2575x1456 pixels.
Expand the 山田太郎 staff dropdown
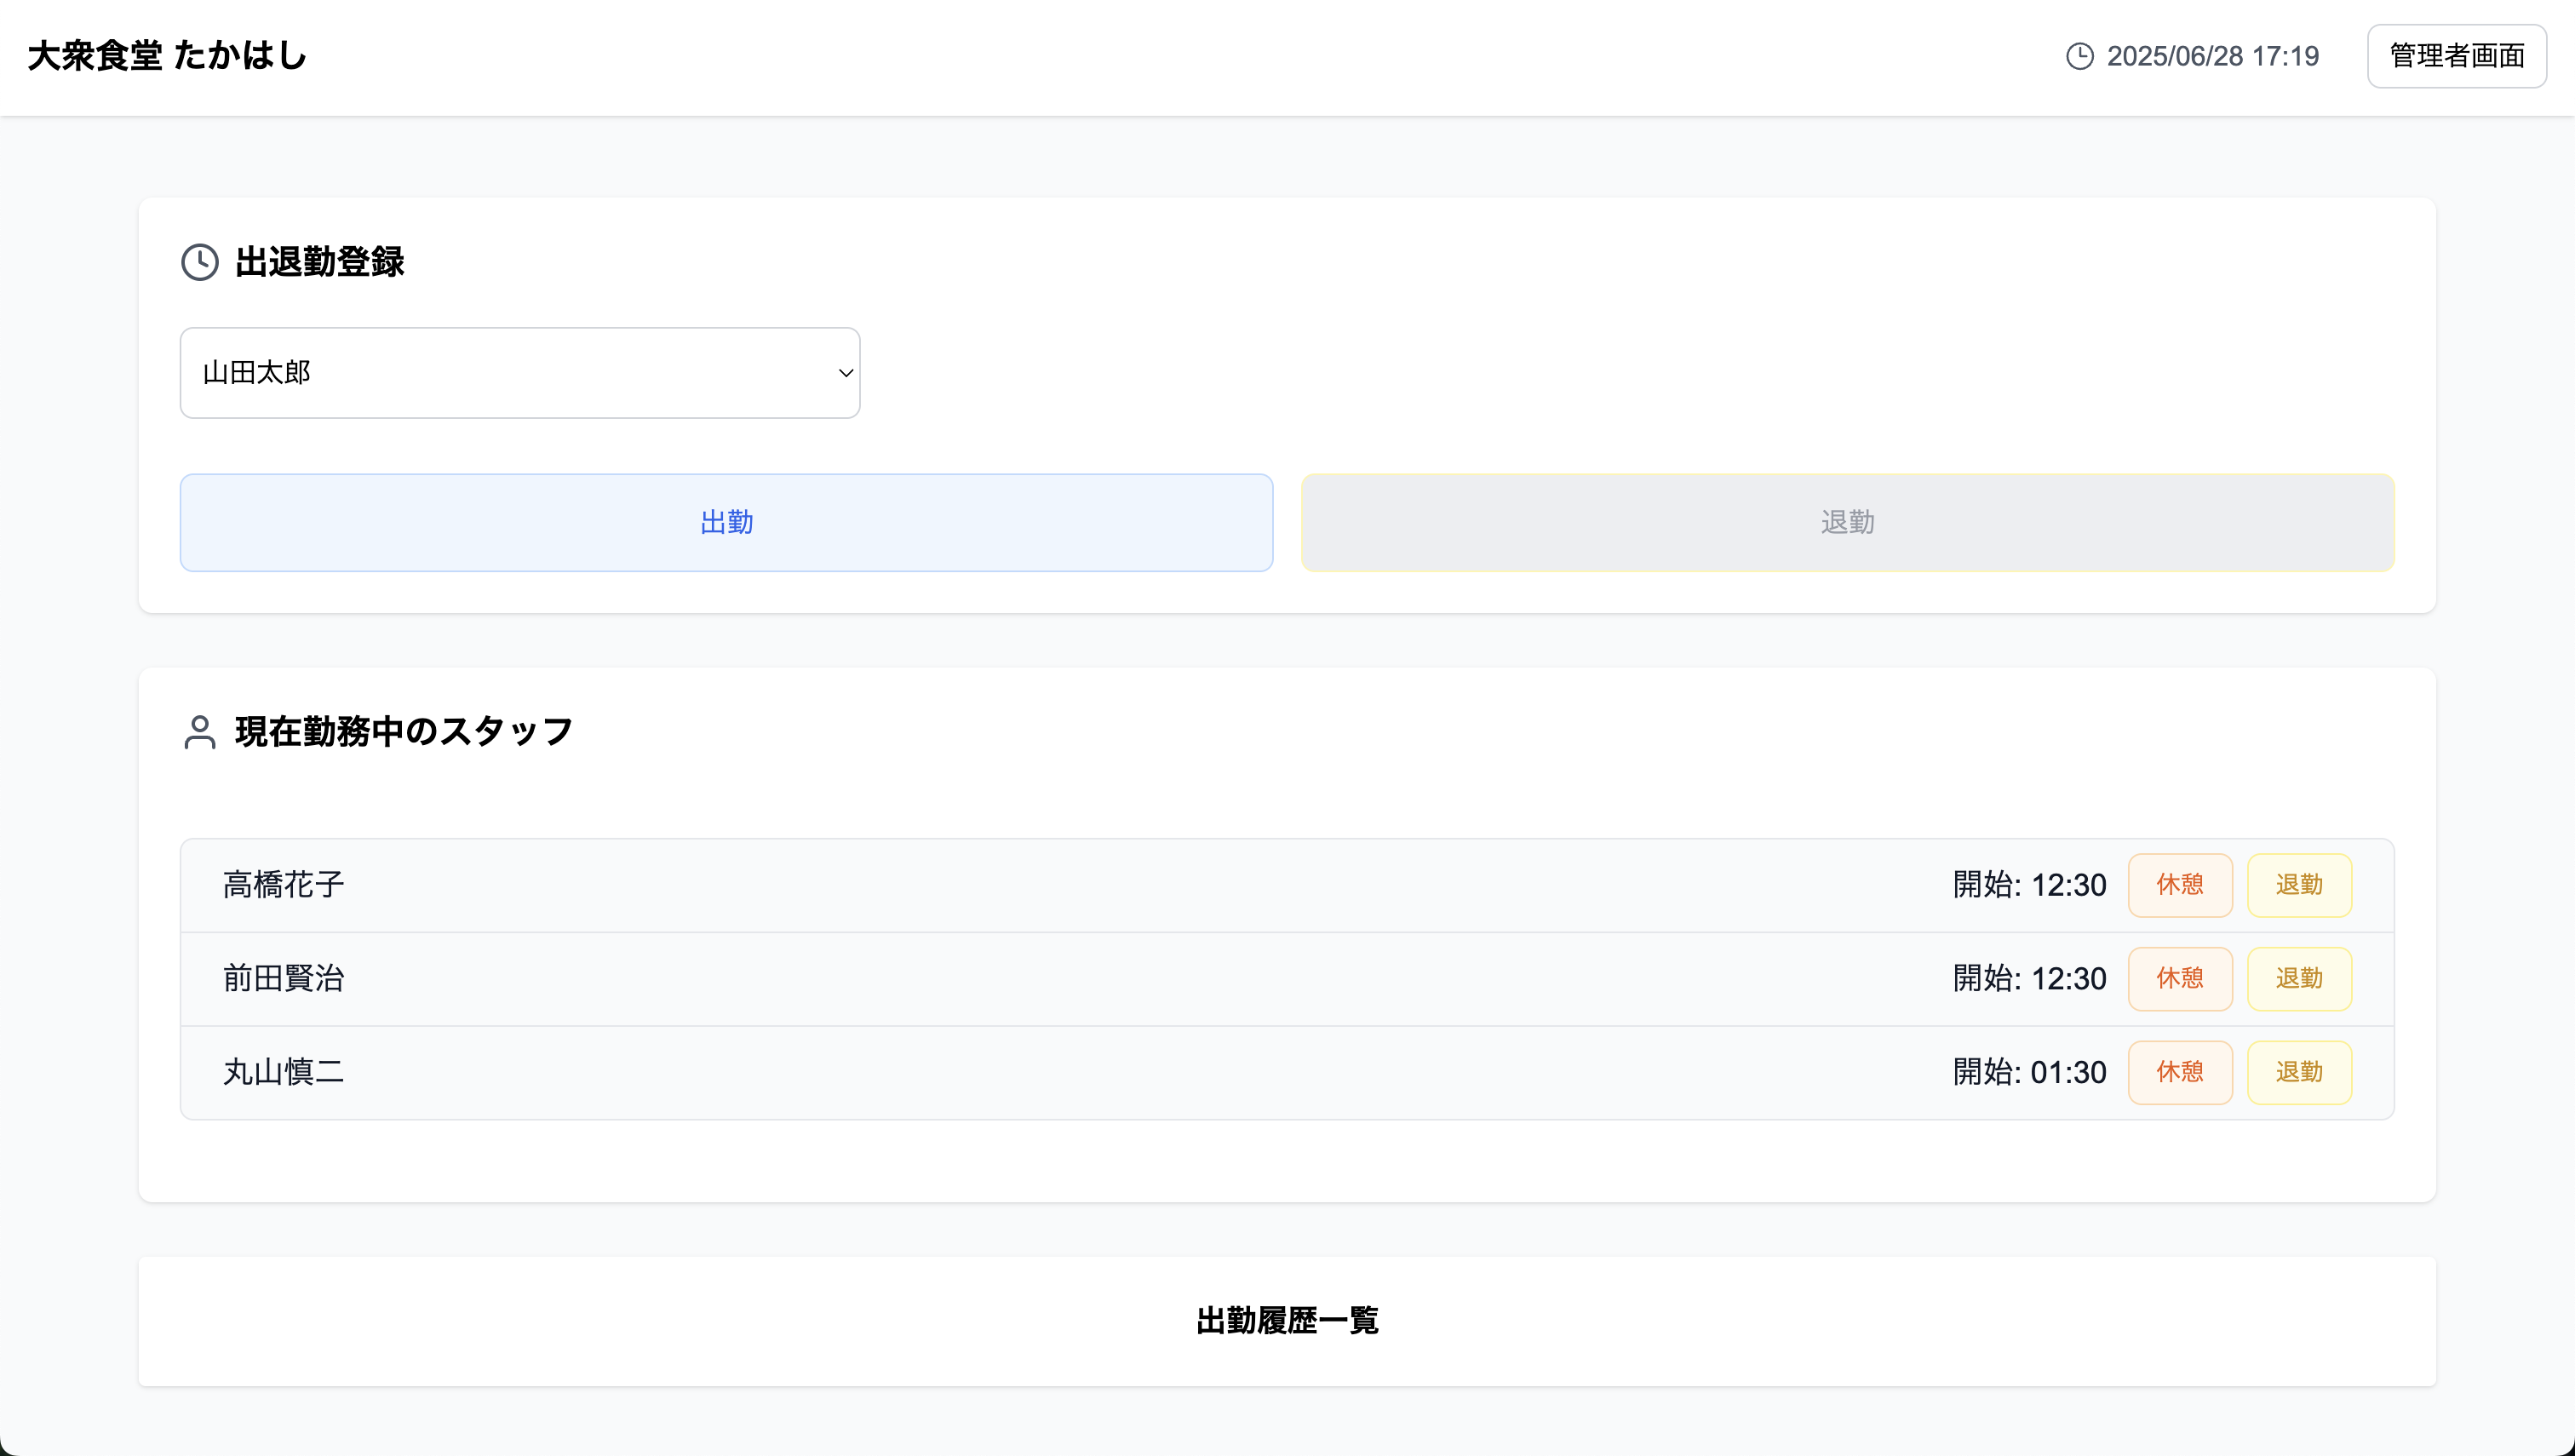pyautogui.click(x=519, y=373)
